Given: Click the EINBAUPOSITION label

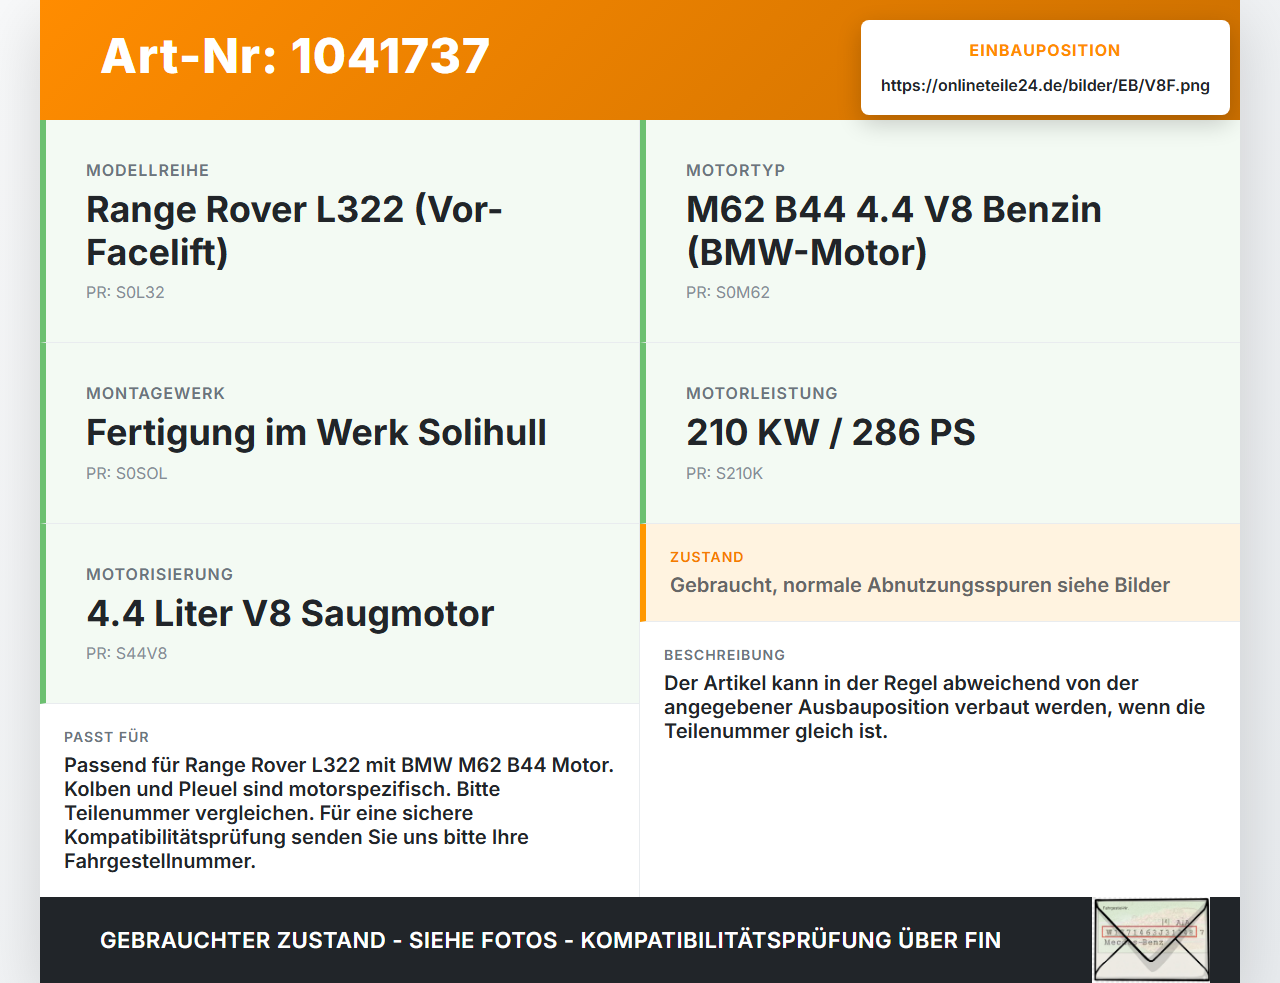Looking at the screenshot, I should [1045, 50].
